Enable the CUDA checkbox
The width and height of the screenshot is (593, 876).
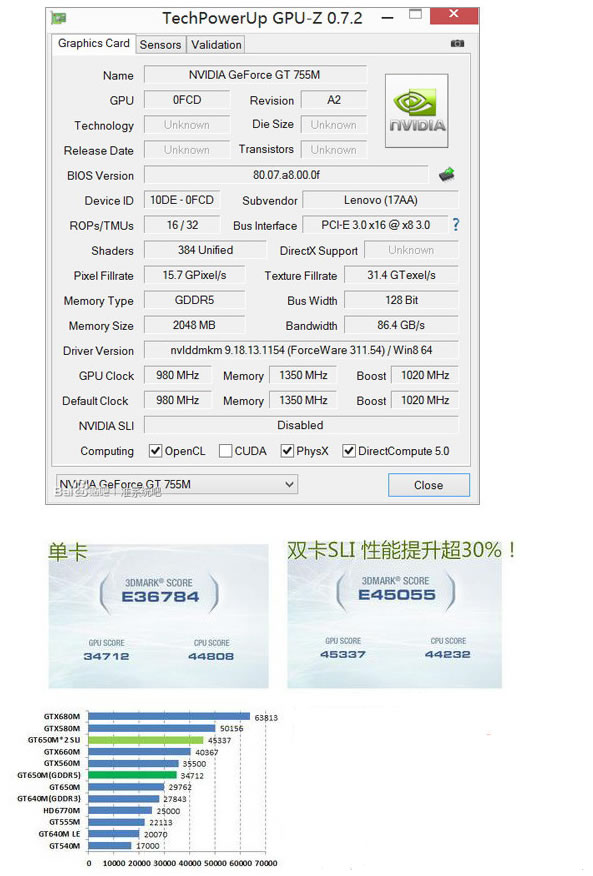[x=225, y=451]
